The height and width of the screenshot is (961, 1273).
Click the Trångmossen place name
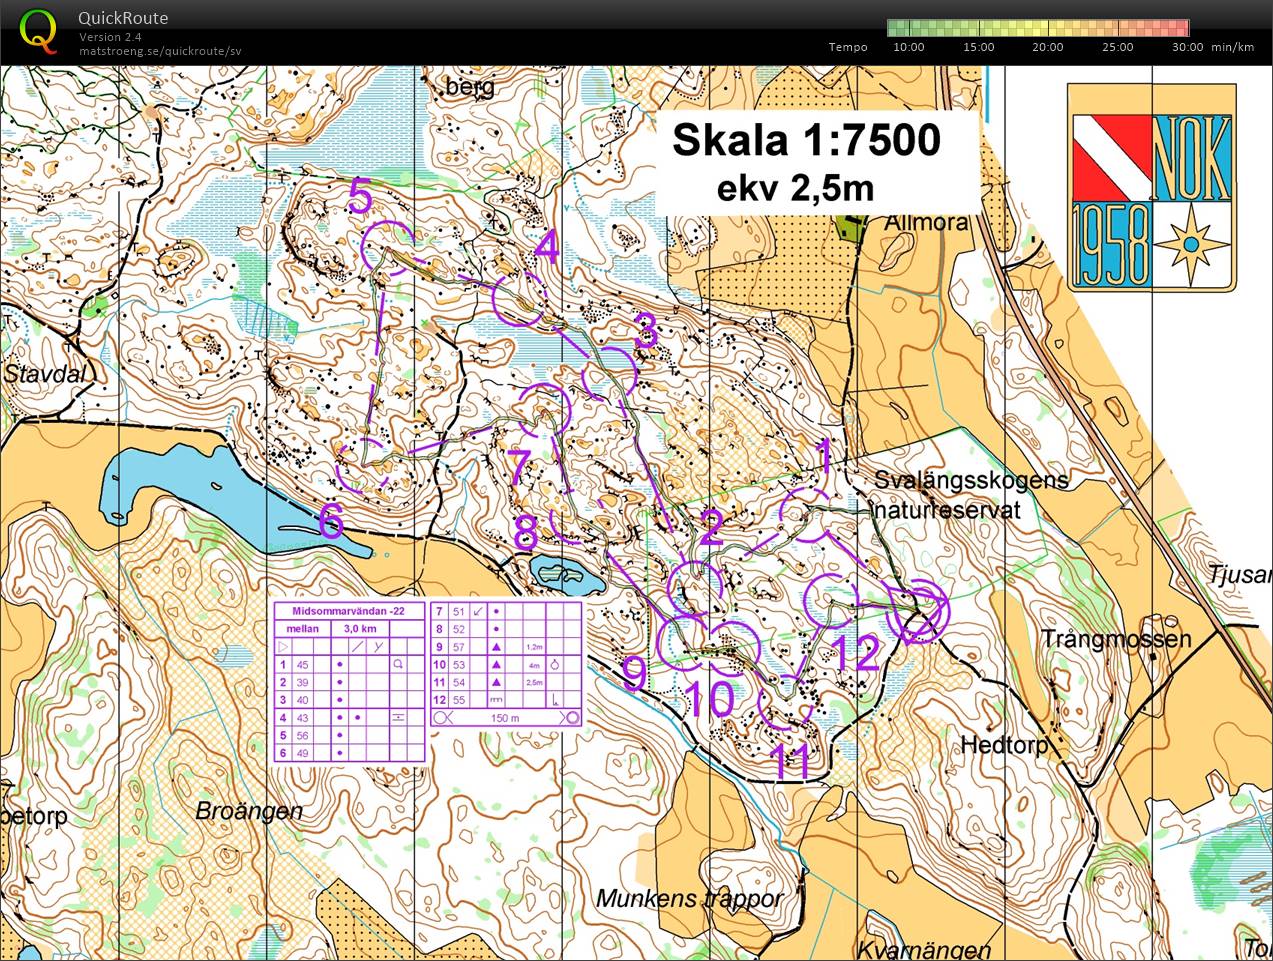pos(1116,639)
